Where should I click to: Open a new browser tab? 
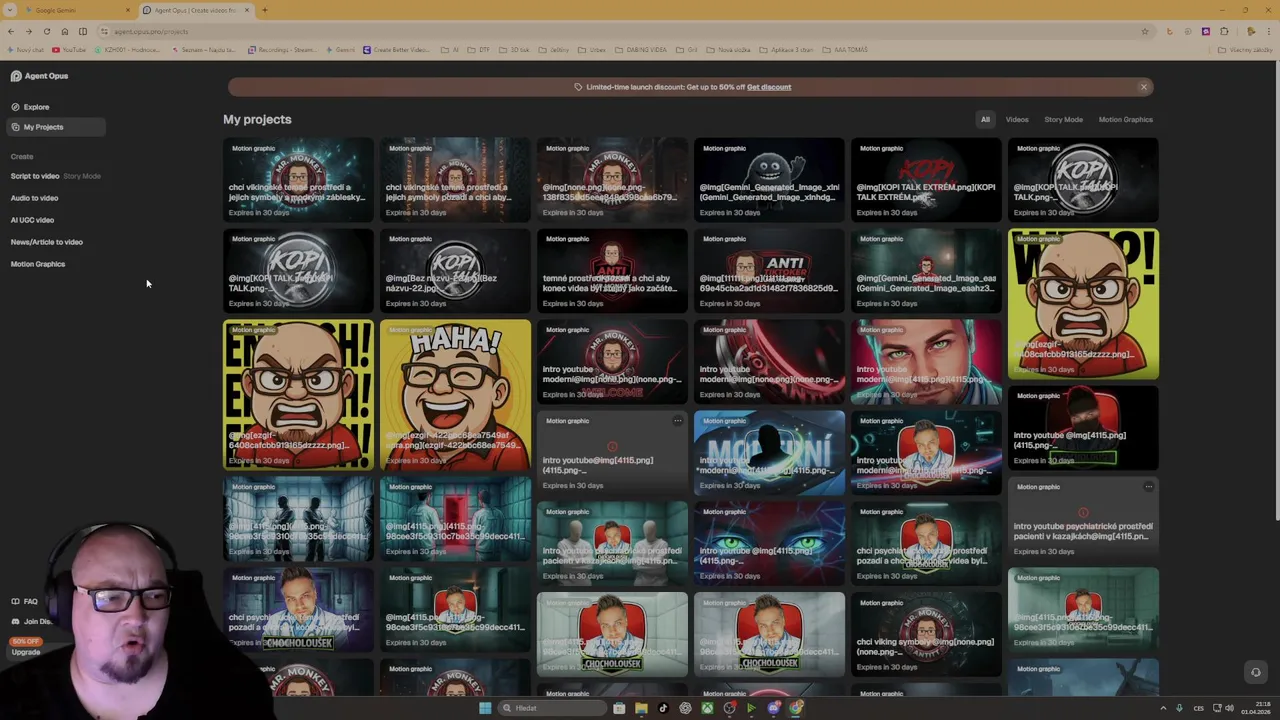[264, 10]
